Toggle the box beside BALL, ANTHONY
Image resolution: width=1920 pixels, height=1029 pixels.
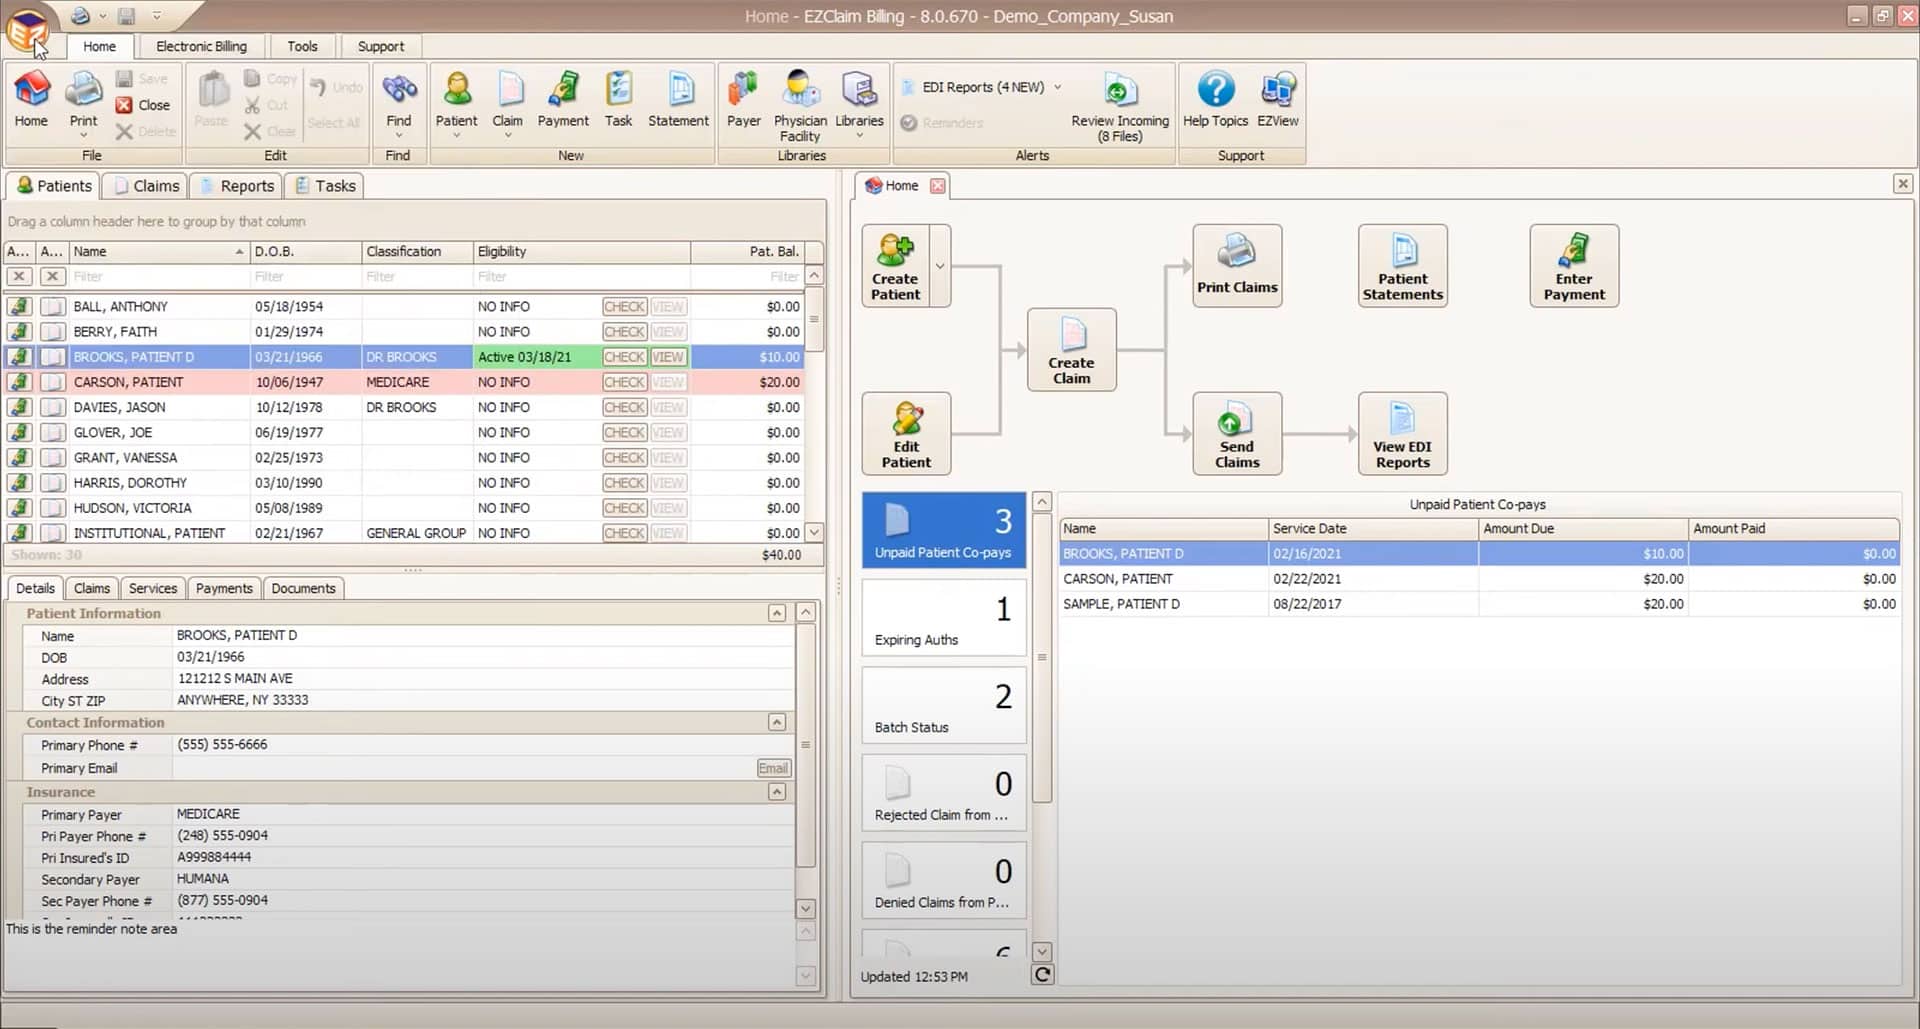(53, 306)
